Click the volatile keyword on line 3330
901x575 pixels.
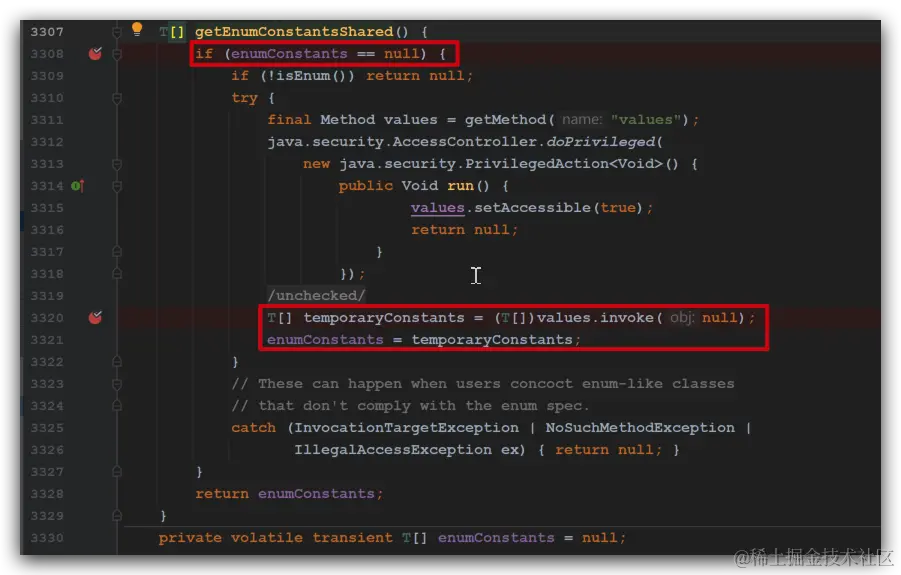pos(267,538)
